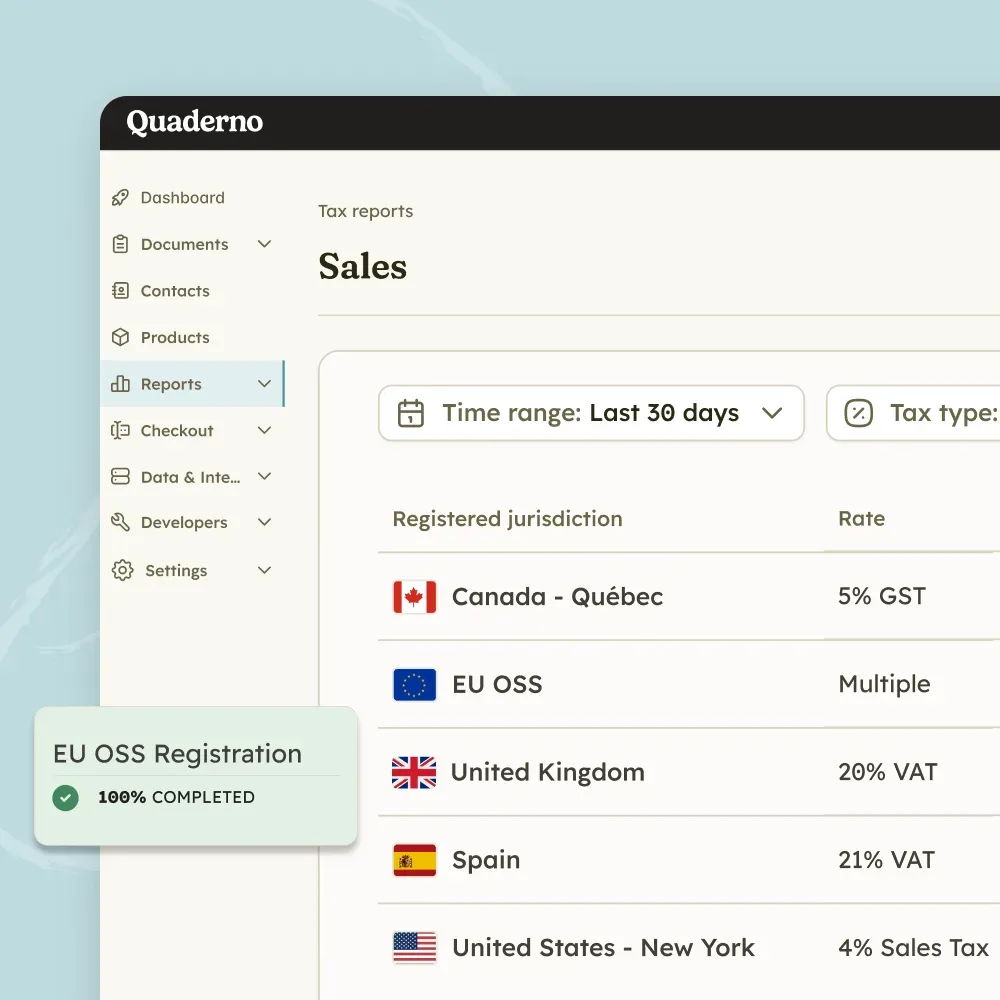Select the 'Spain' jurisdiction row
This screenshot has height=1000, width=1000.
pos(689,860)
